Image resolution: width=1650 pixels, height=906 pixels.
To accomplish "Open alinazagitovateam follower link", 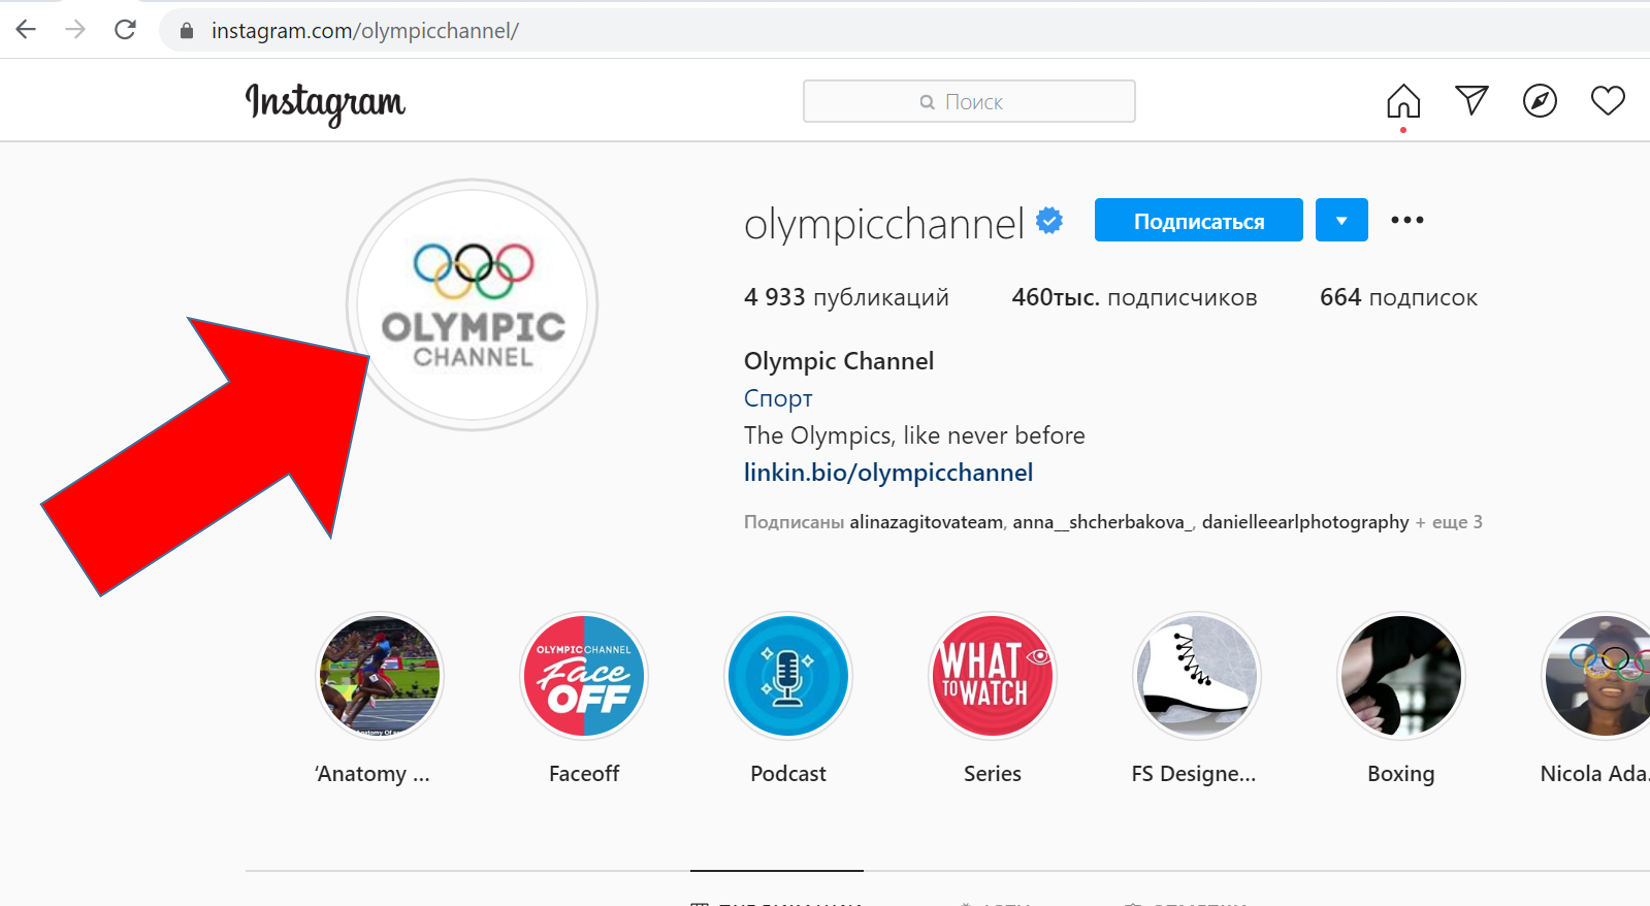I will (x=926, y=522).
